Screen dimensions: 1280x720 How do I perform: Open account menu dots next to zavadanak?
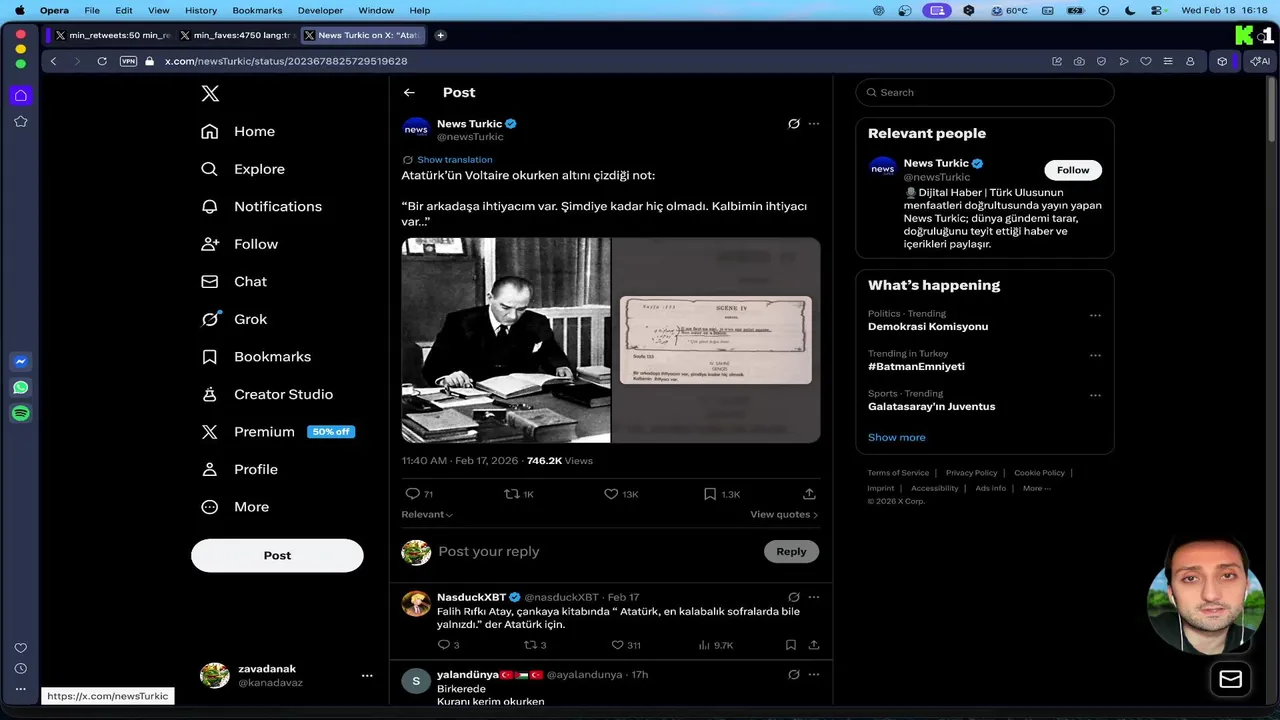[367, 676]
